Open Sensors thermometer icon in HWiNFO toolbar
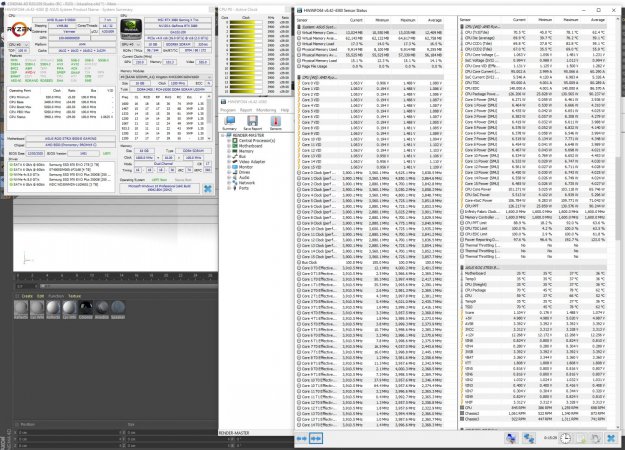Screen dimensions: 625x450 click(275, 123)
